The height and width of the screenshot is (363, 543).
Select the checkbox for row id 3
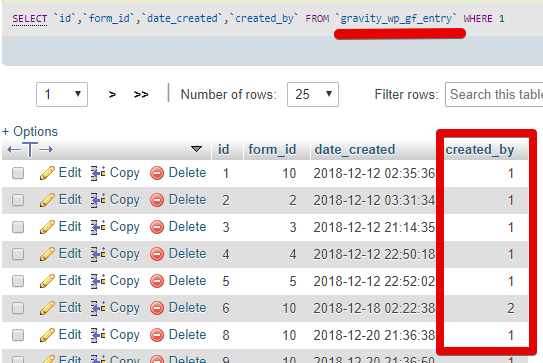pyautogui.click(x=18, y=227)
